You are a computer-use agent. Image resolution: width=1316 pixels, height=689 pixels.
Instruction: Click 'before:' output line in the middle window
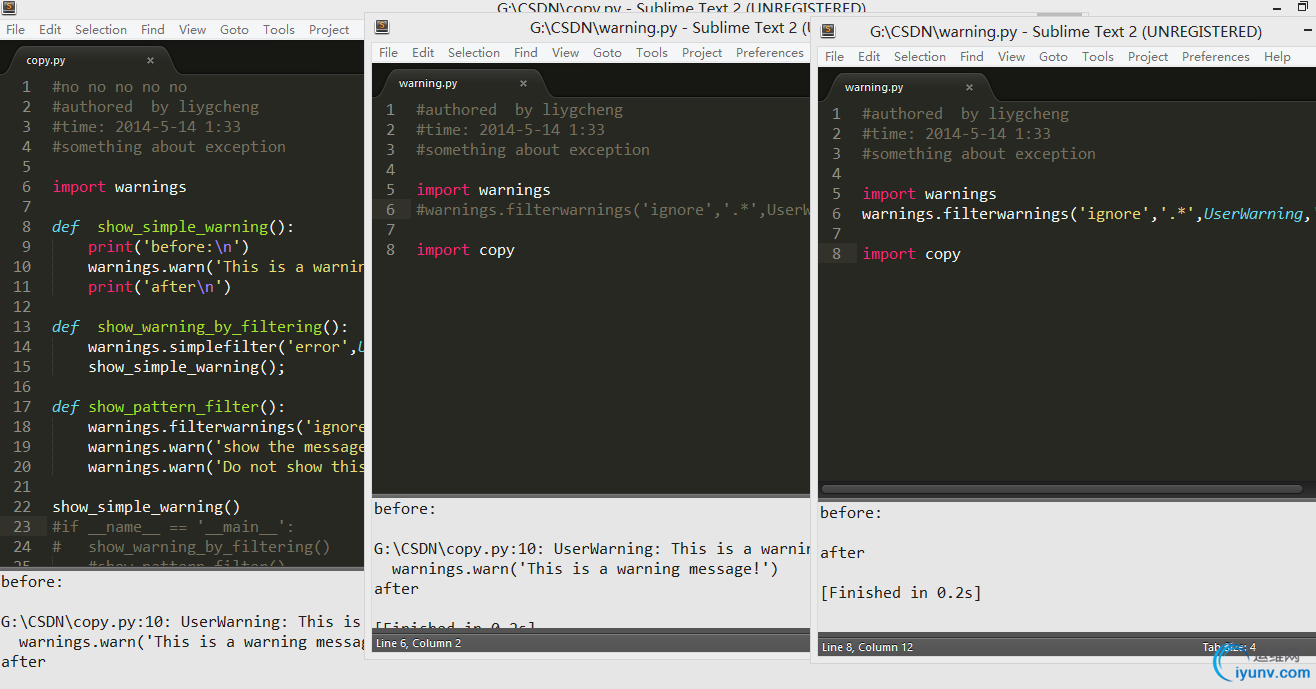(x=405, y=509)
